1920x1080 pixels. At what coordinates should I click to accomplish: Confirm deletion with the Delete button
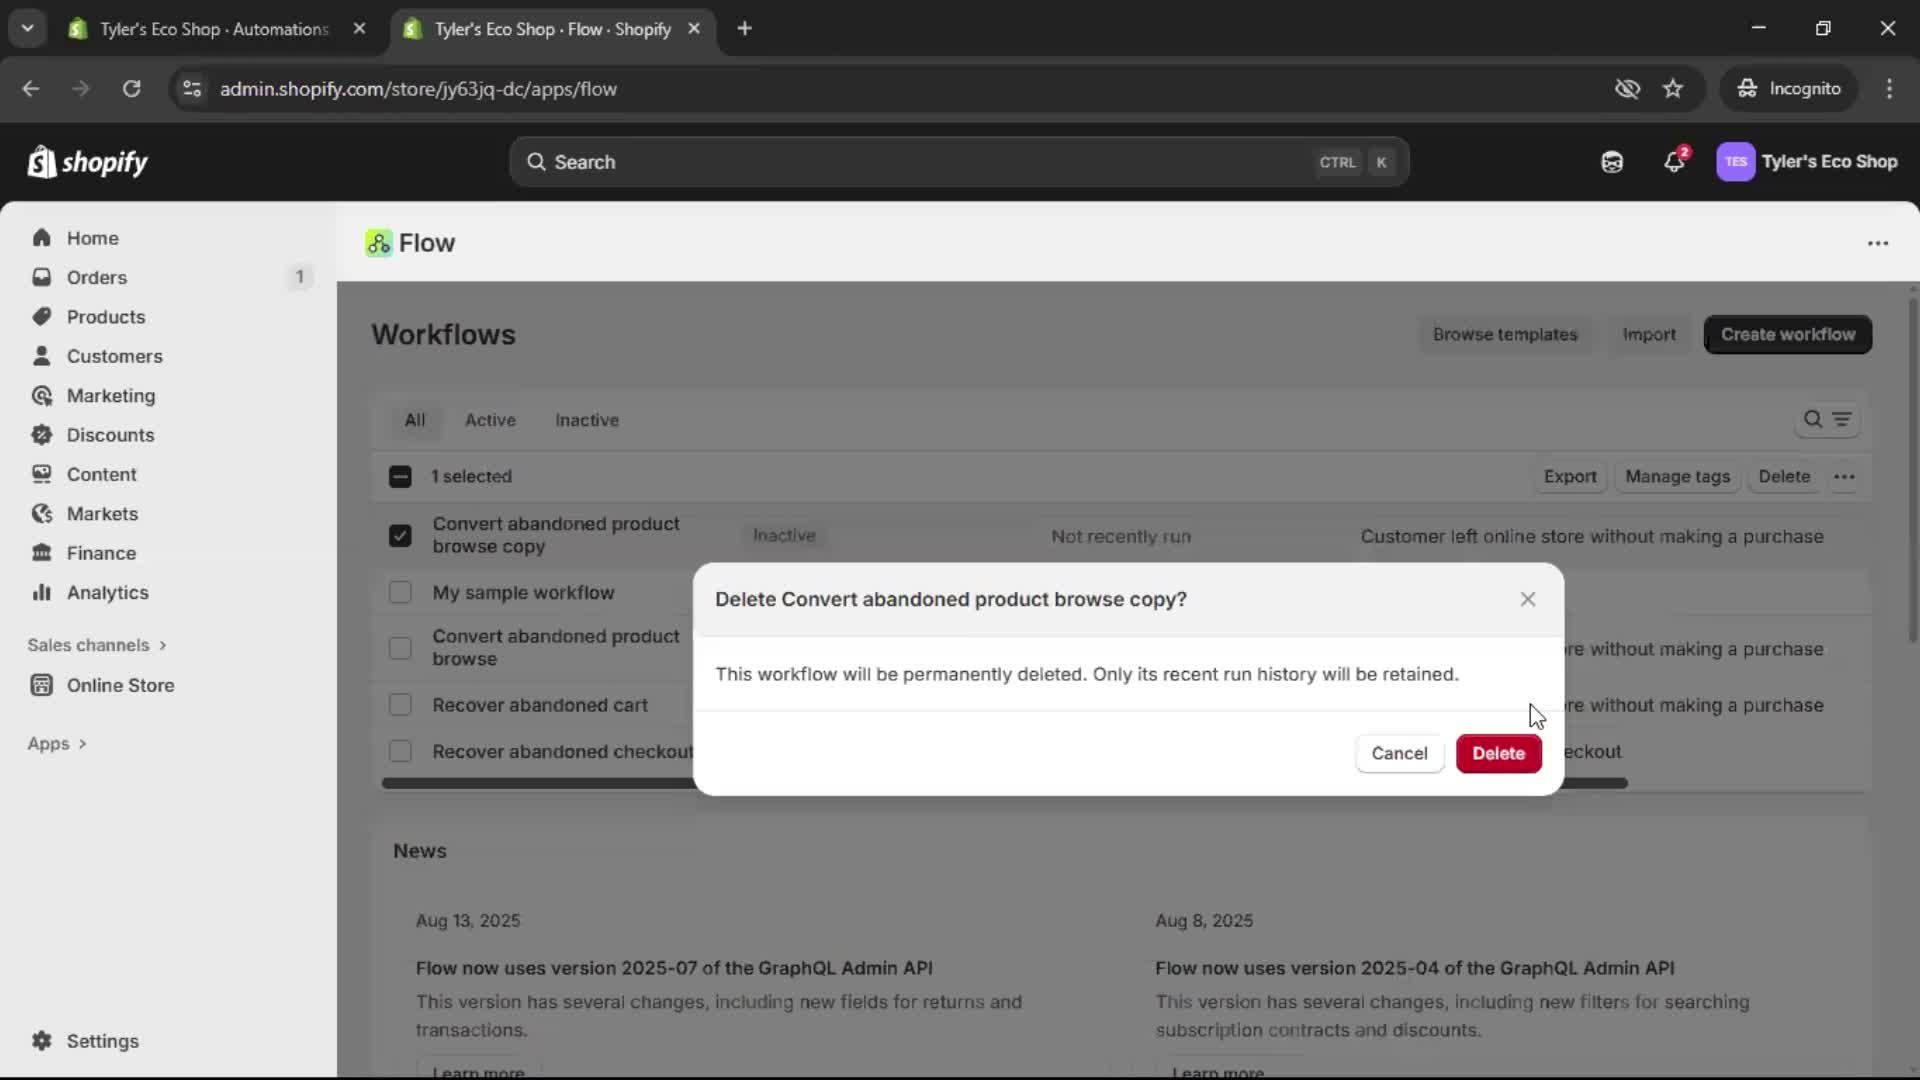point(1498,753)
